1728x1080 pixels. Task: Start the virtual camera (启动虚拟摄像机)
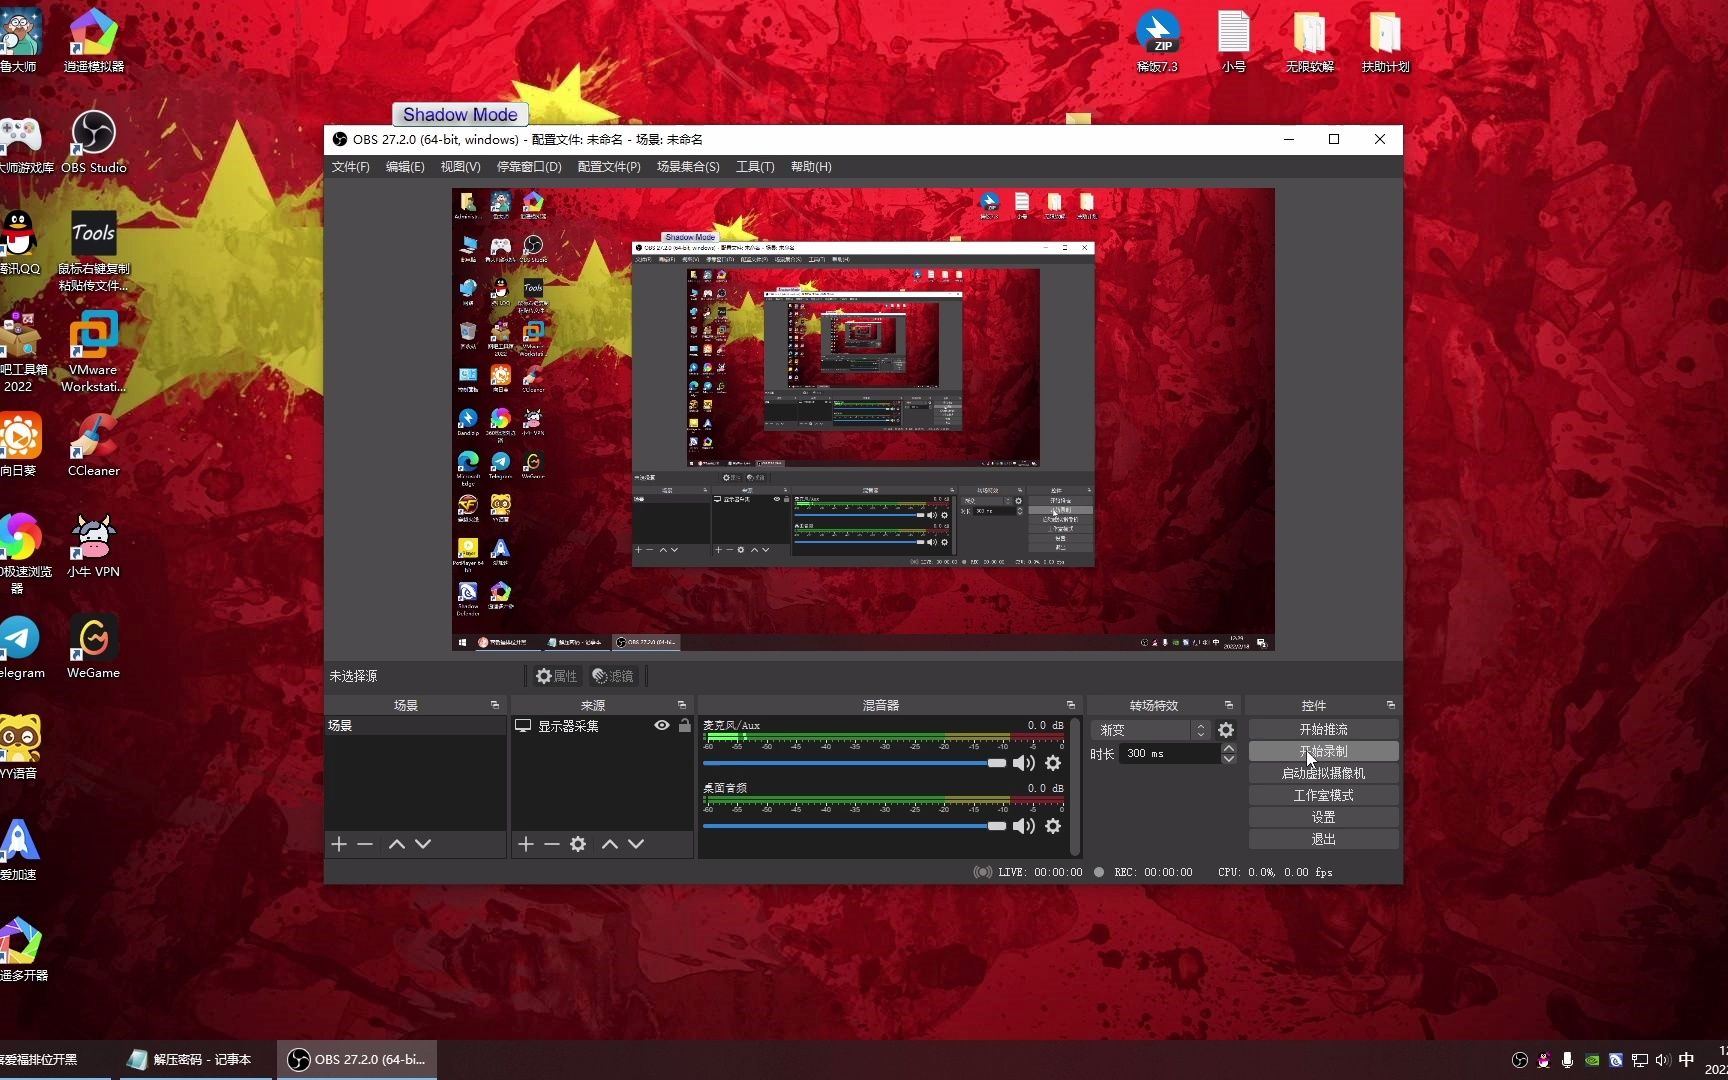click(1323, 773)
